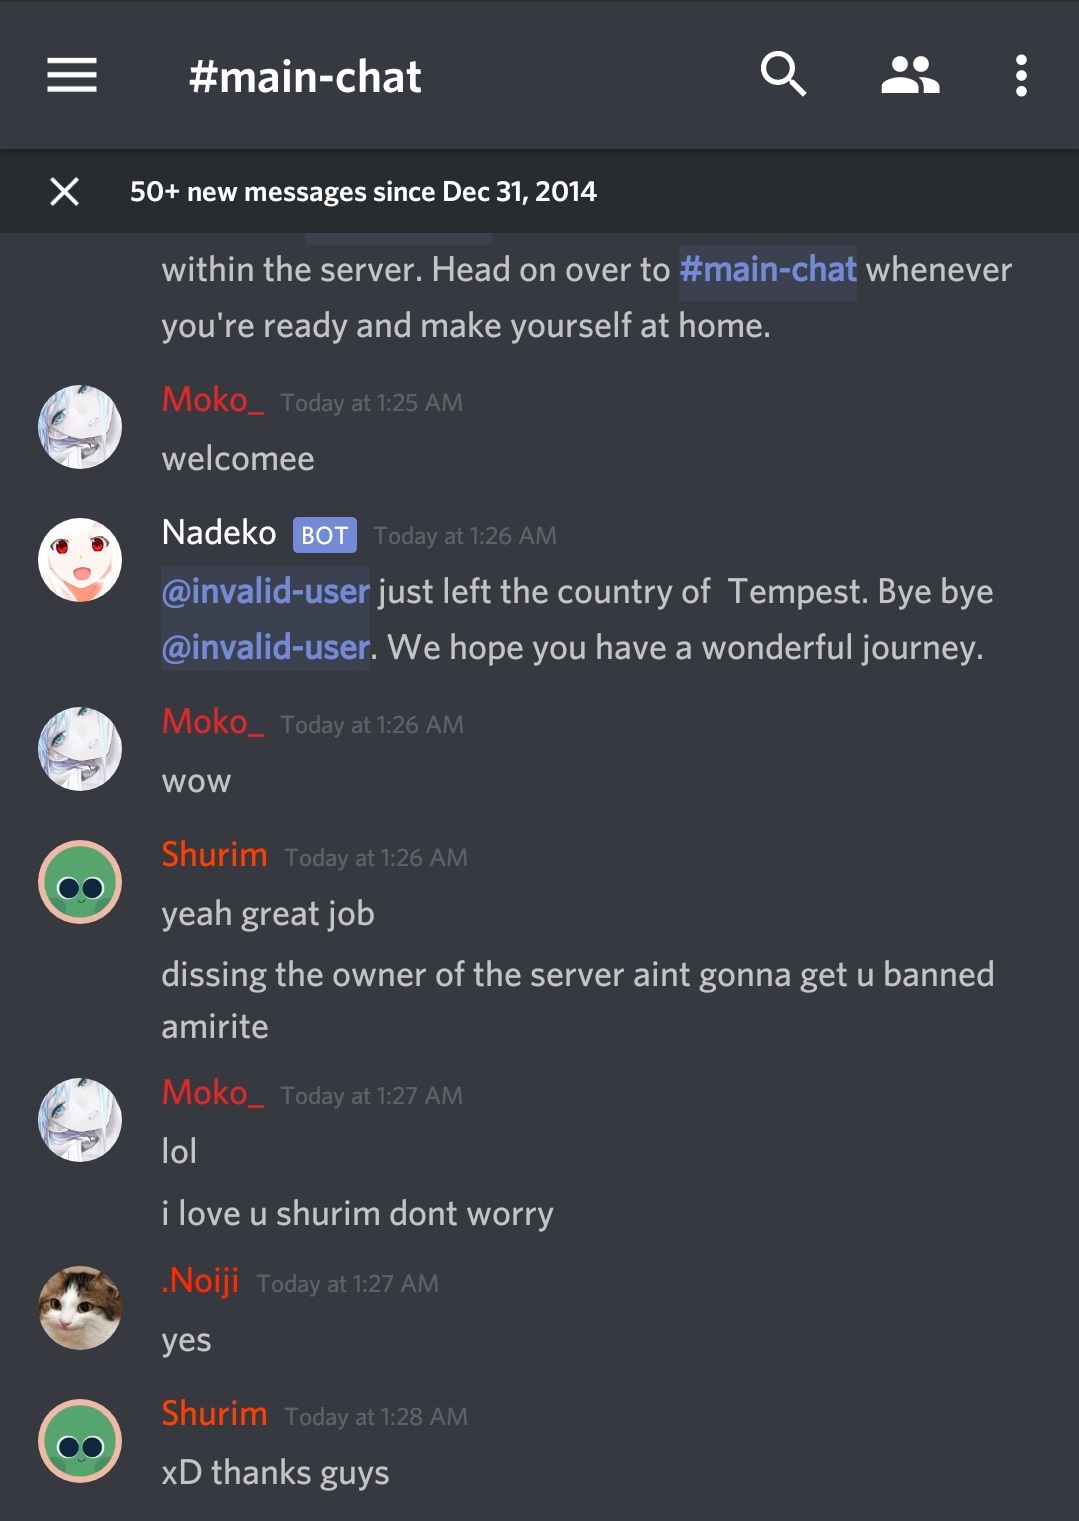Open message search with the magnifier icon
The width and height of the screenshot is (1079, 1521).
tap(783, 75)
